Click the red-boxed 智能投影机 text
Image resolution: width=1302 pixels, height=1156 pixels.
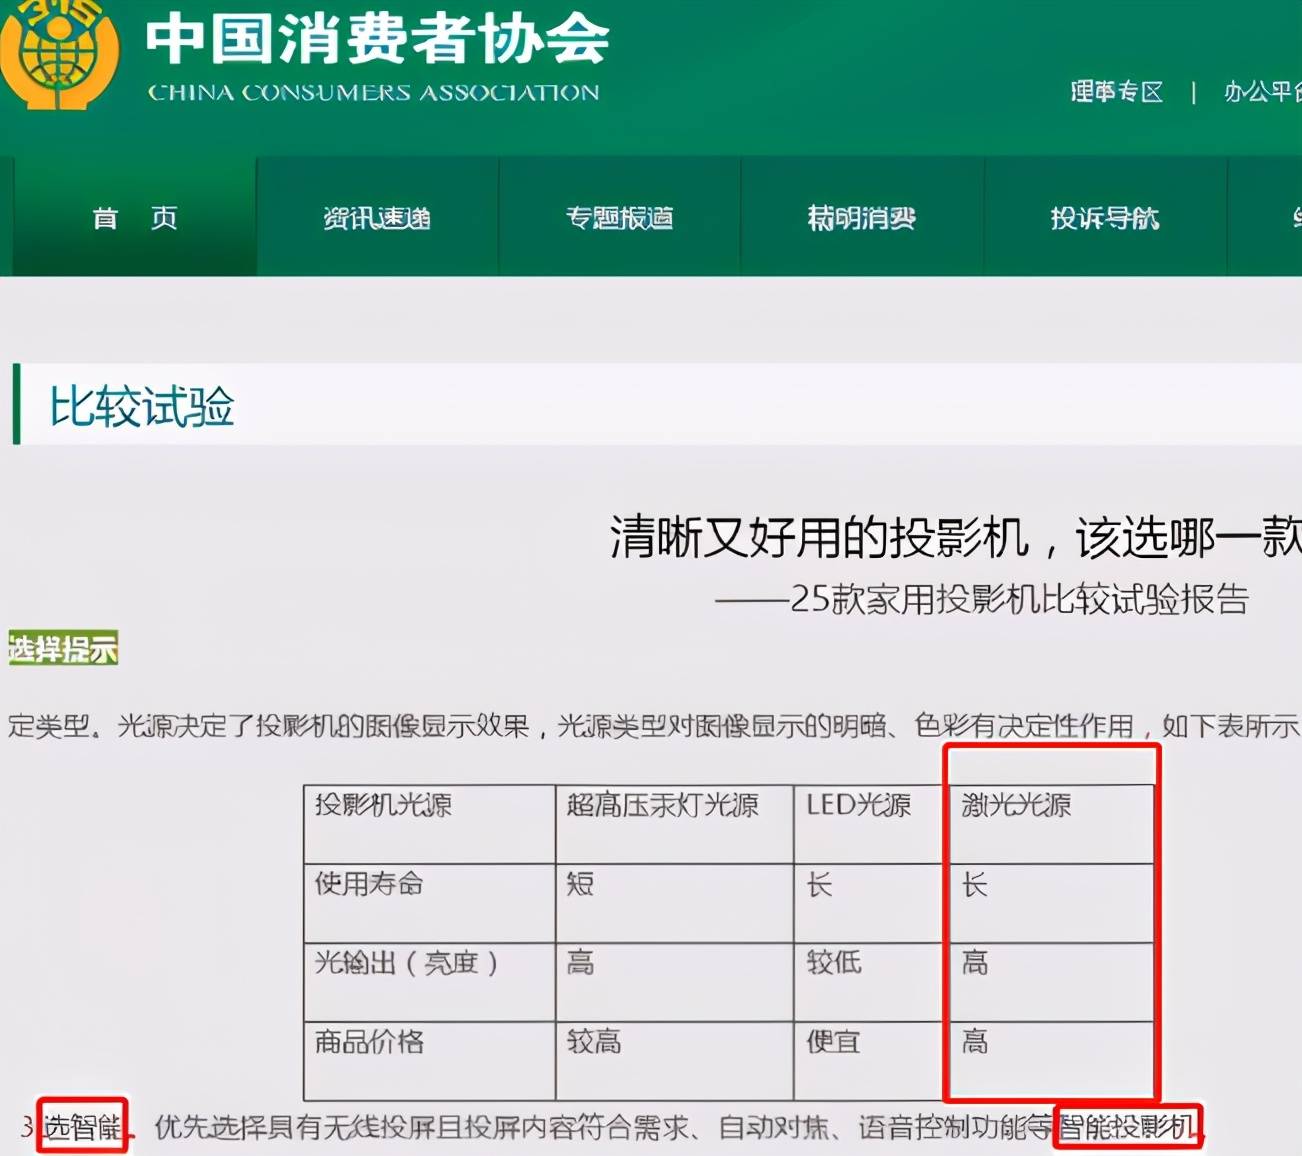1127,1127
